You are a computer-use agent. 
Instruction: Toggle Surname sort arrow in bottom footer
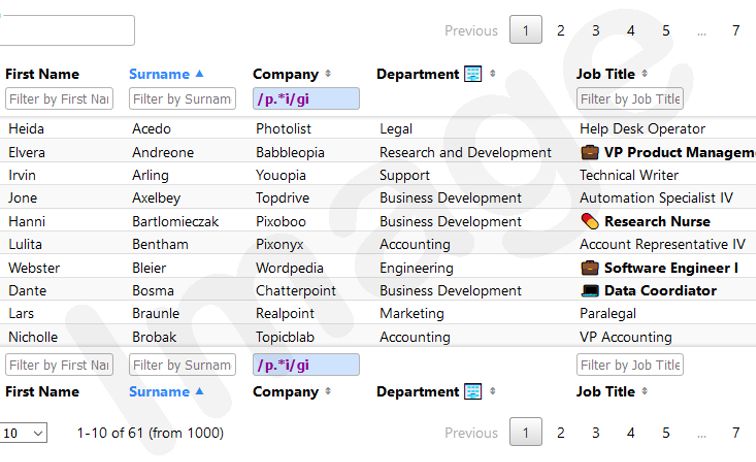pyautogui.click(x=199, y=392)
